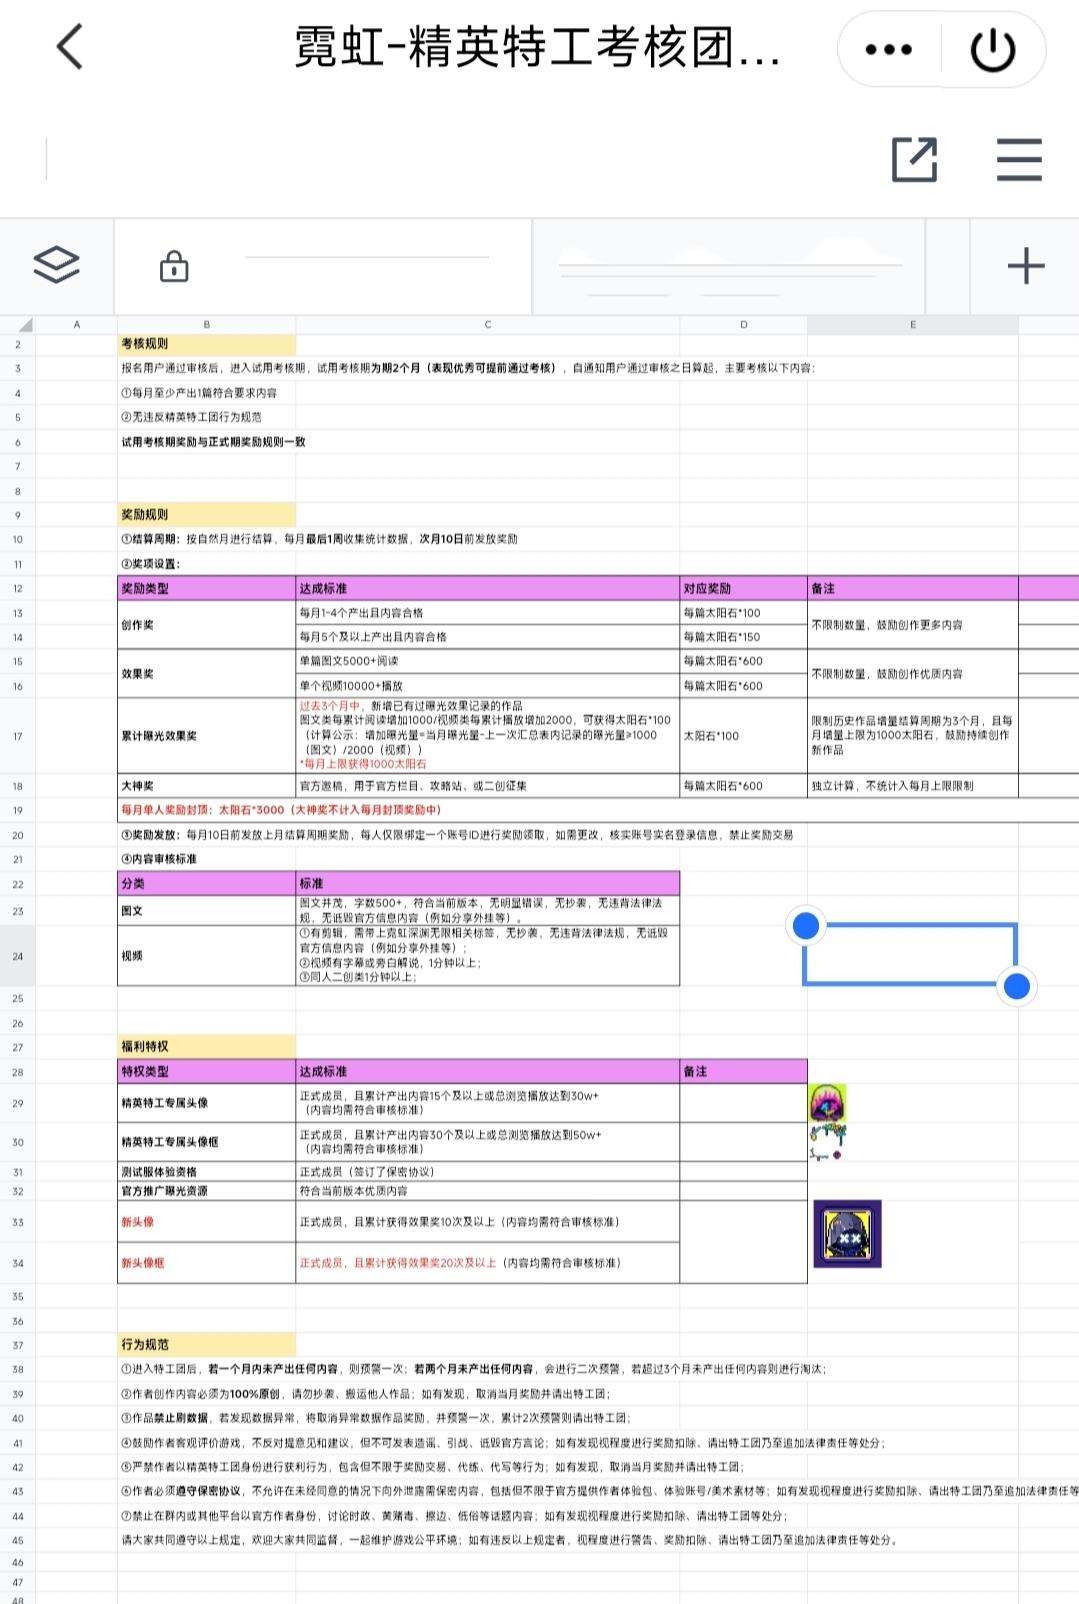Select column E header
This screenshot has height=1604, width=1079.
click(912, 325)
